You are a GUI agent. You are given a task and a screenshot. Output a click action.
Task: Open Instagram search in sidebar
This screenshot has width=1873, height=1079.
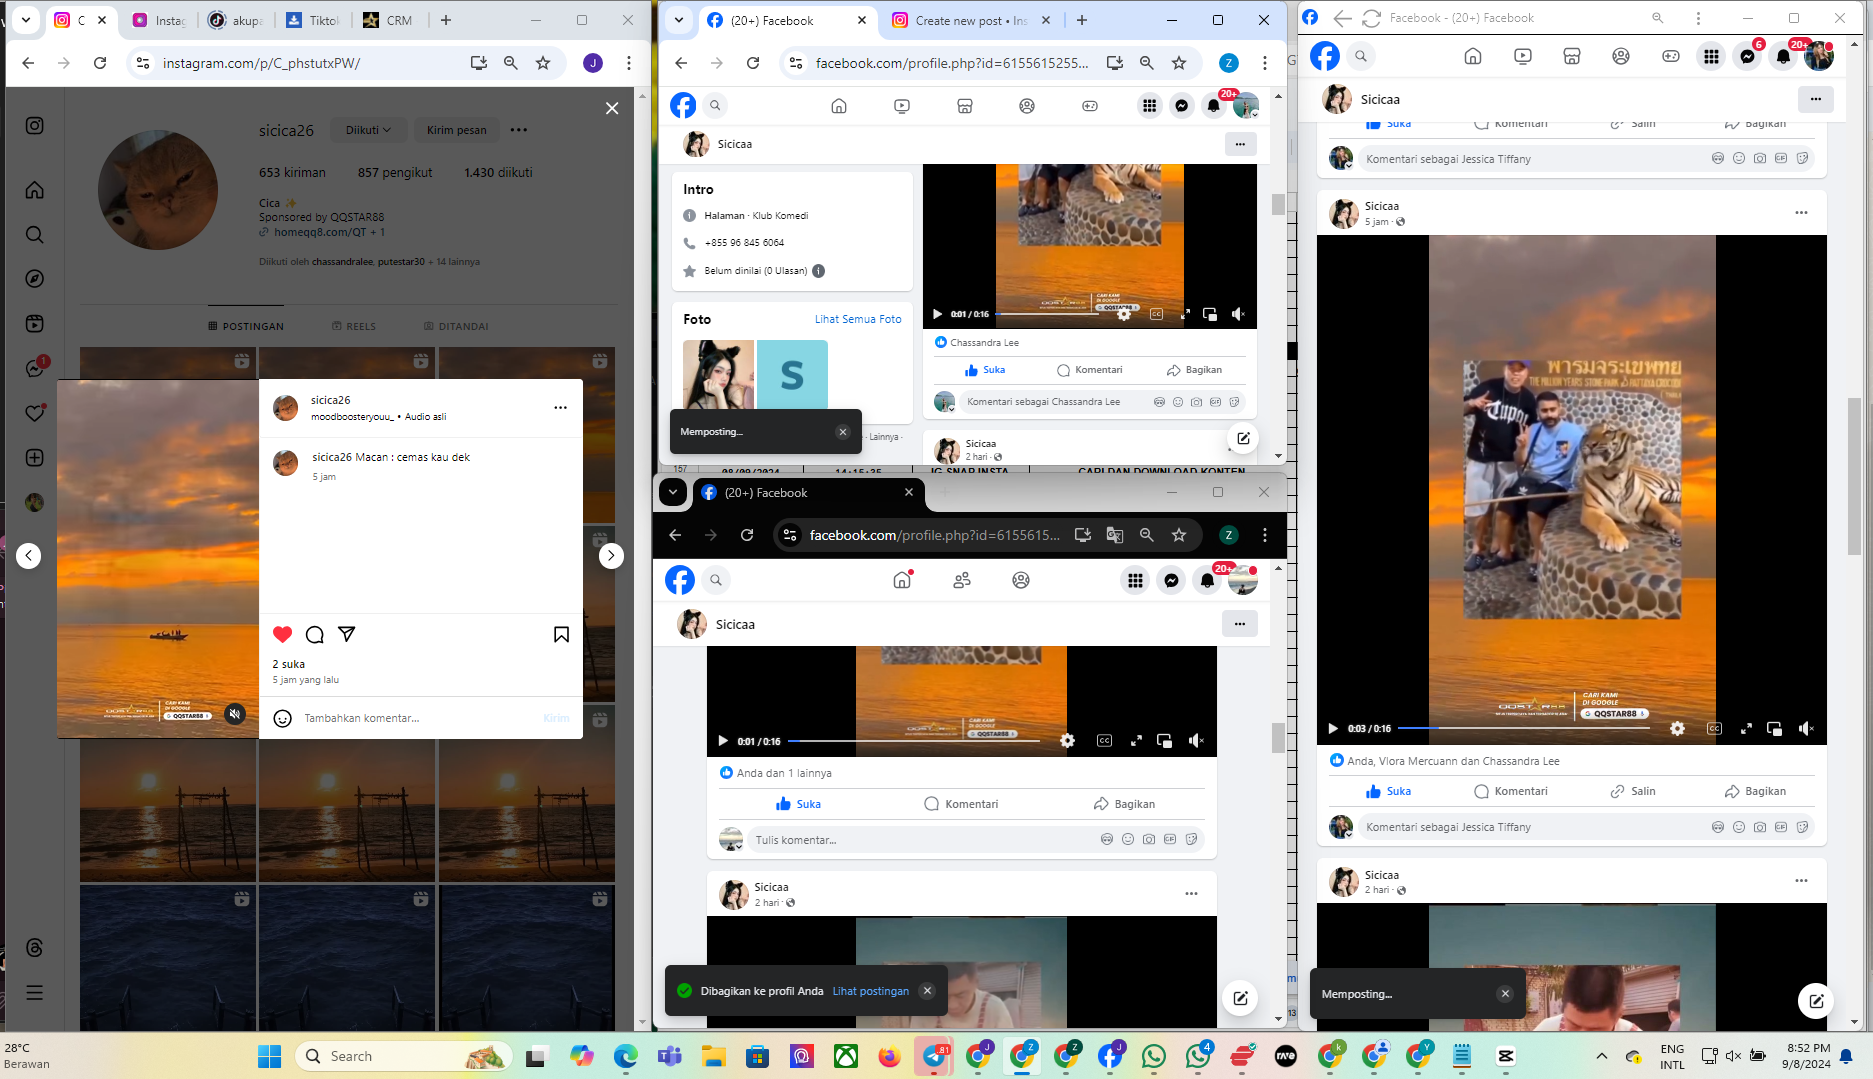pyautogui.click(x=35, y=235)
